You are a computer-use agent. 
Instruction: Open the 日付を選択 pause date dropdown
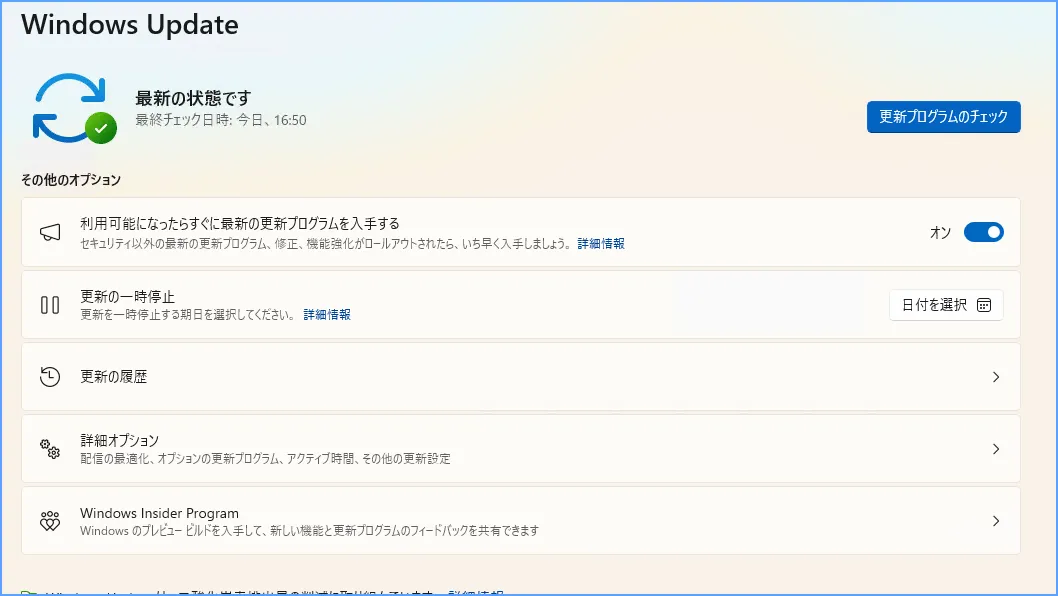point(946,305)
